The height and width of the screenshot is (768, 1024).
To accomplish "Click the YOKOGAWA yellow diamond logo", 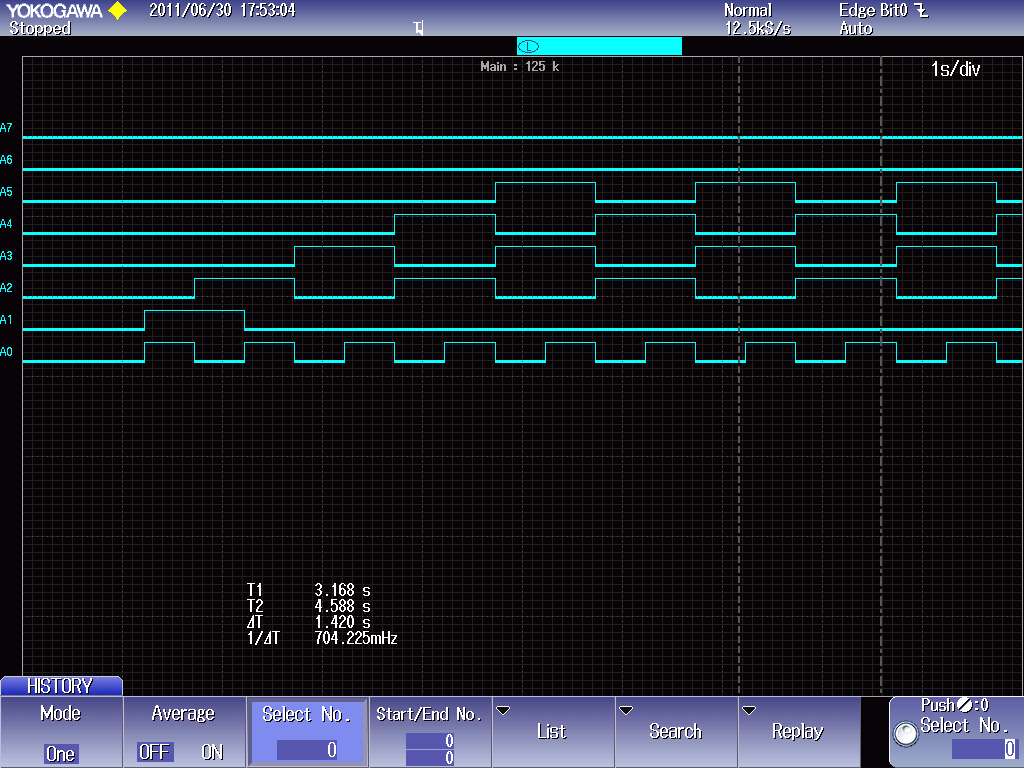I will [118, 10].
